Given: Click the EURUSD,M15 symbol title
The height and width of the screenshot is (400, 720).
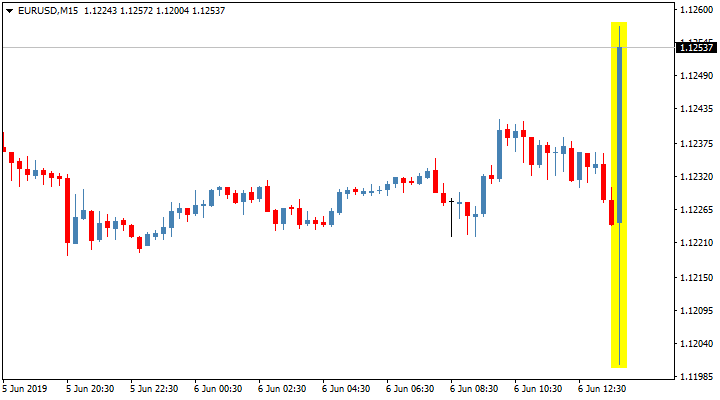Looking at the screenshot, I should click(x=48, y=11).
